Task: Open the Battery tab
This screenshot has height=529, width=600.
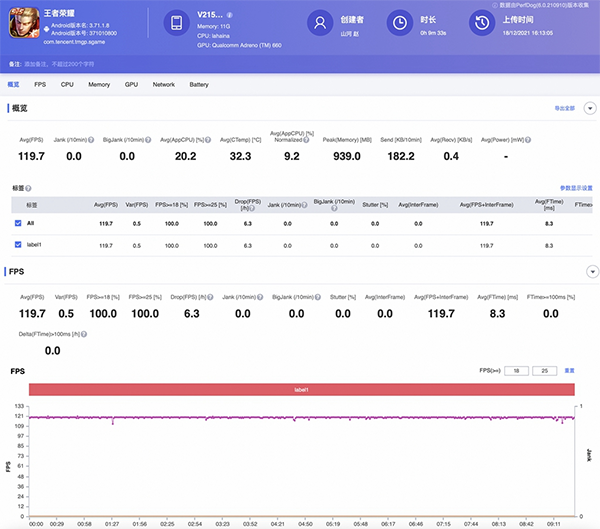Action: tap(199, 85)
